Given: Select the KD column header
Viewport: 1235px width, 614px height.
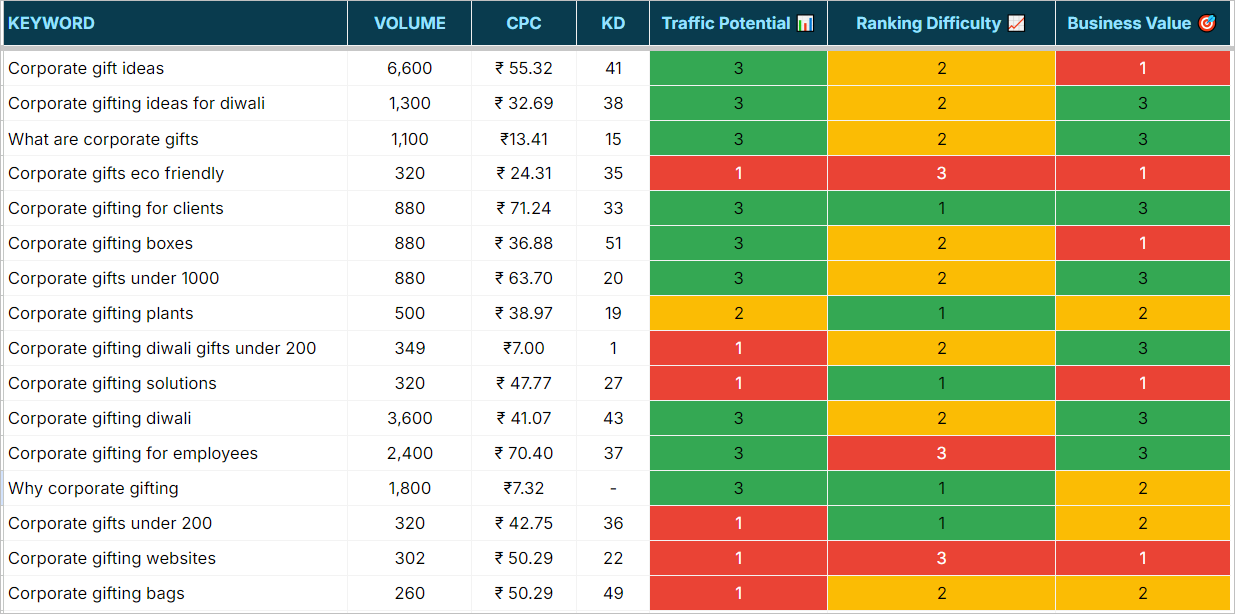Looking at the screenshot, I should tap(613, 23).
